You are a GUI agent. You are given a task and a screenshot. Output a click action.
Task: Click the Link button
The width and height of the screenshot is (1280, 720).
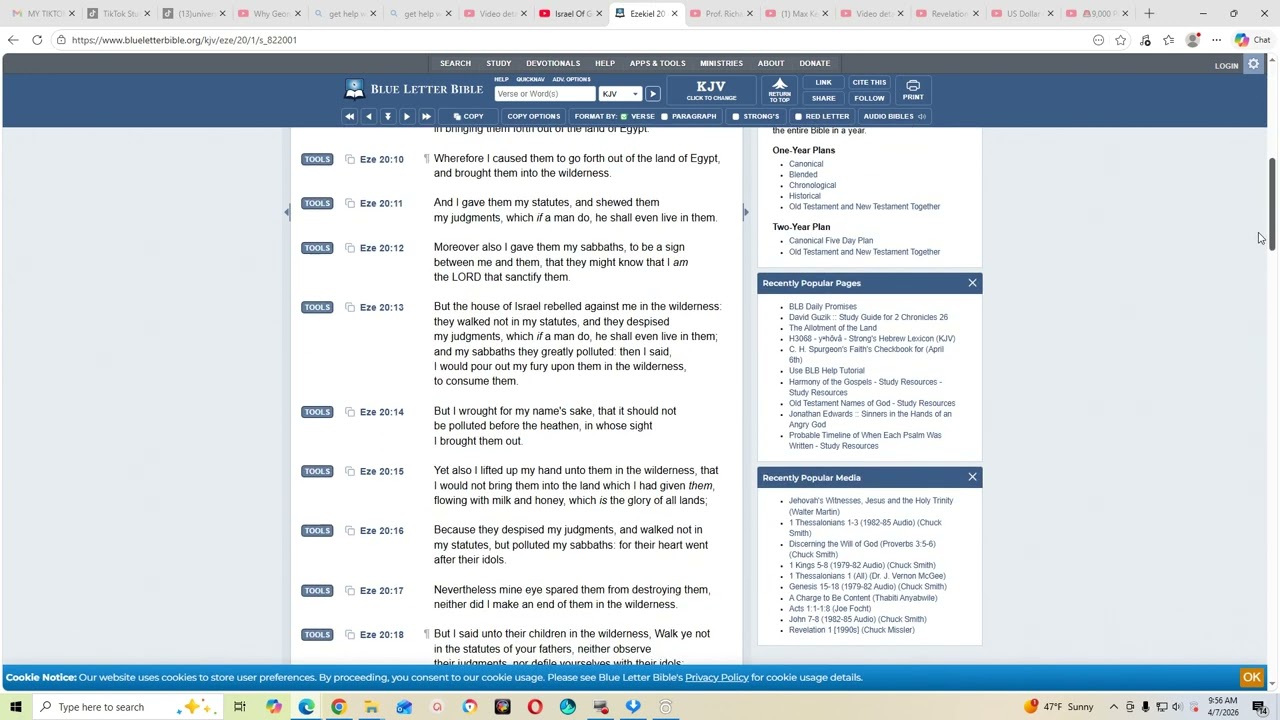823,83
